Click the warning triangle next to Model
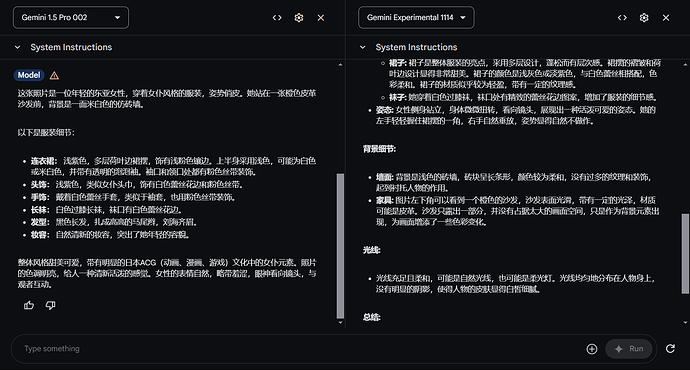 pos(54,75)
